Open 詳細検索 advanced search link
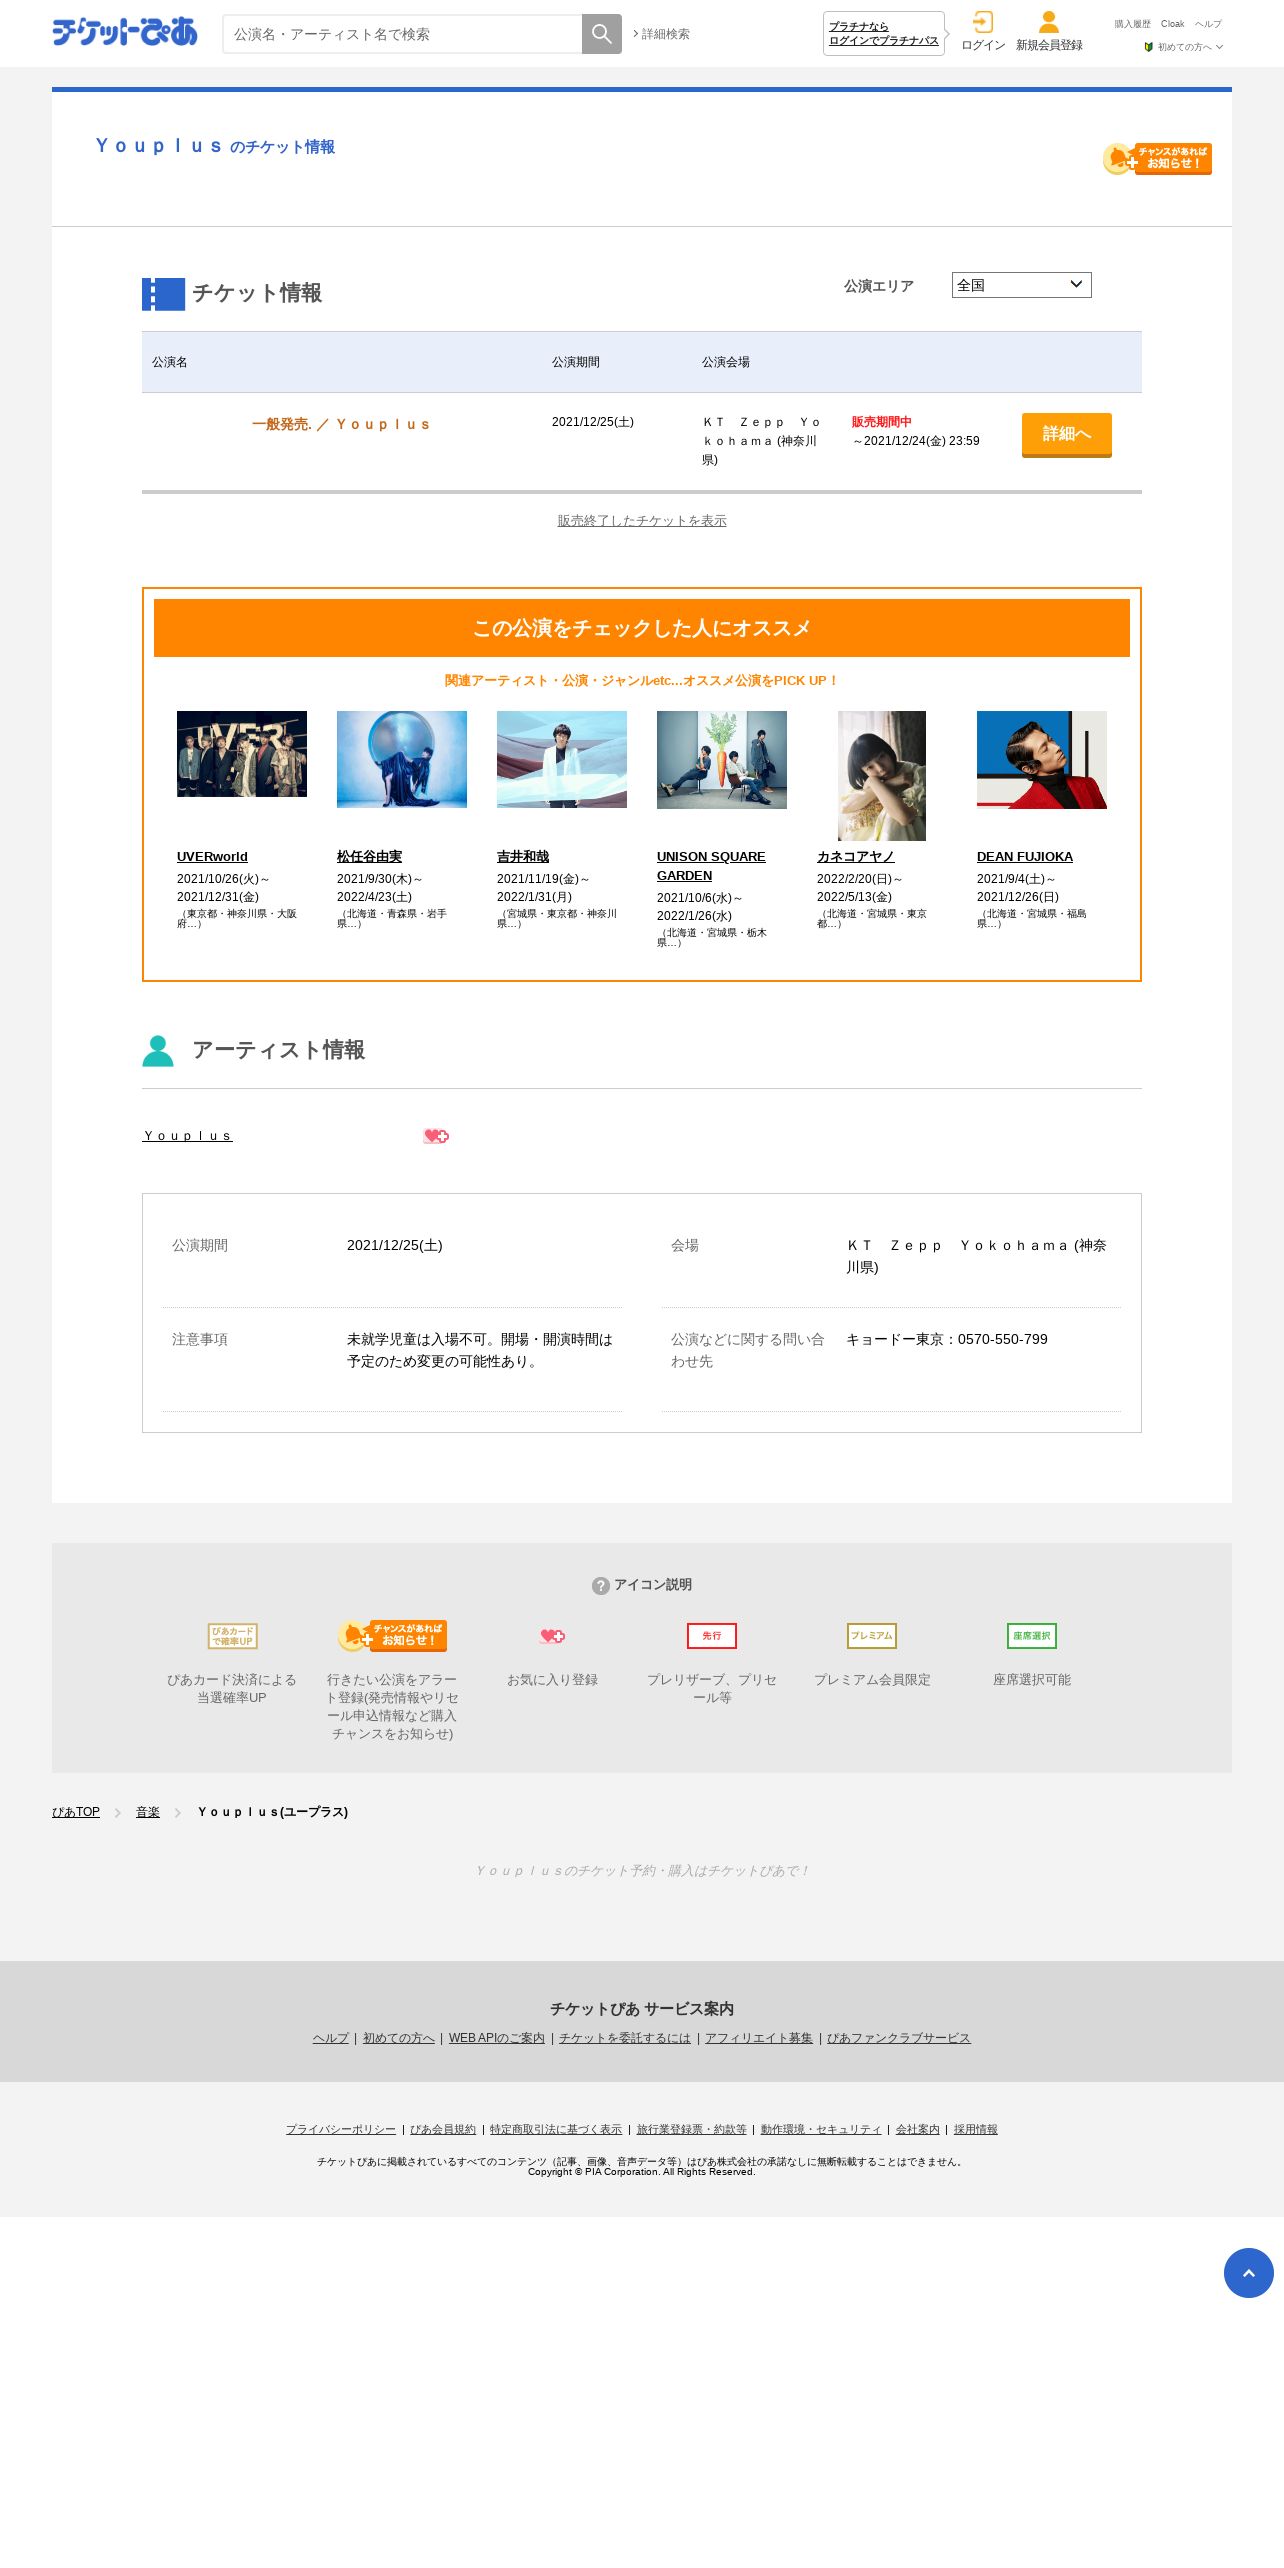Screen dimensions: 1284x2568 click(661, 34)
